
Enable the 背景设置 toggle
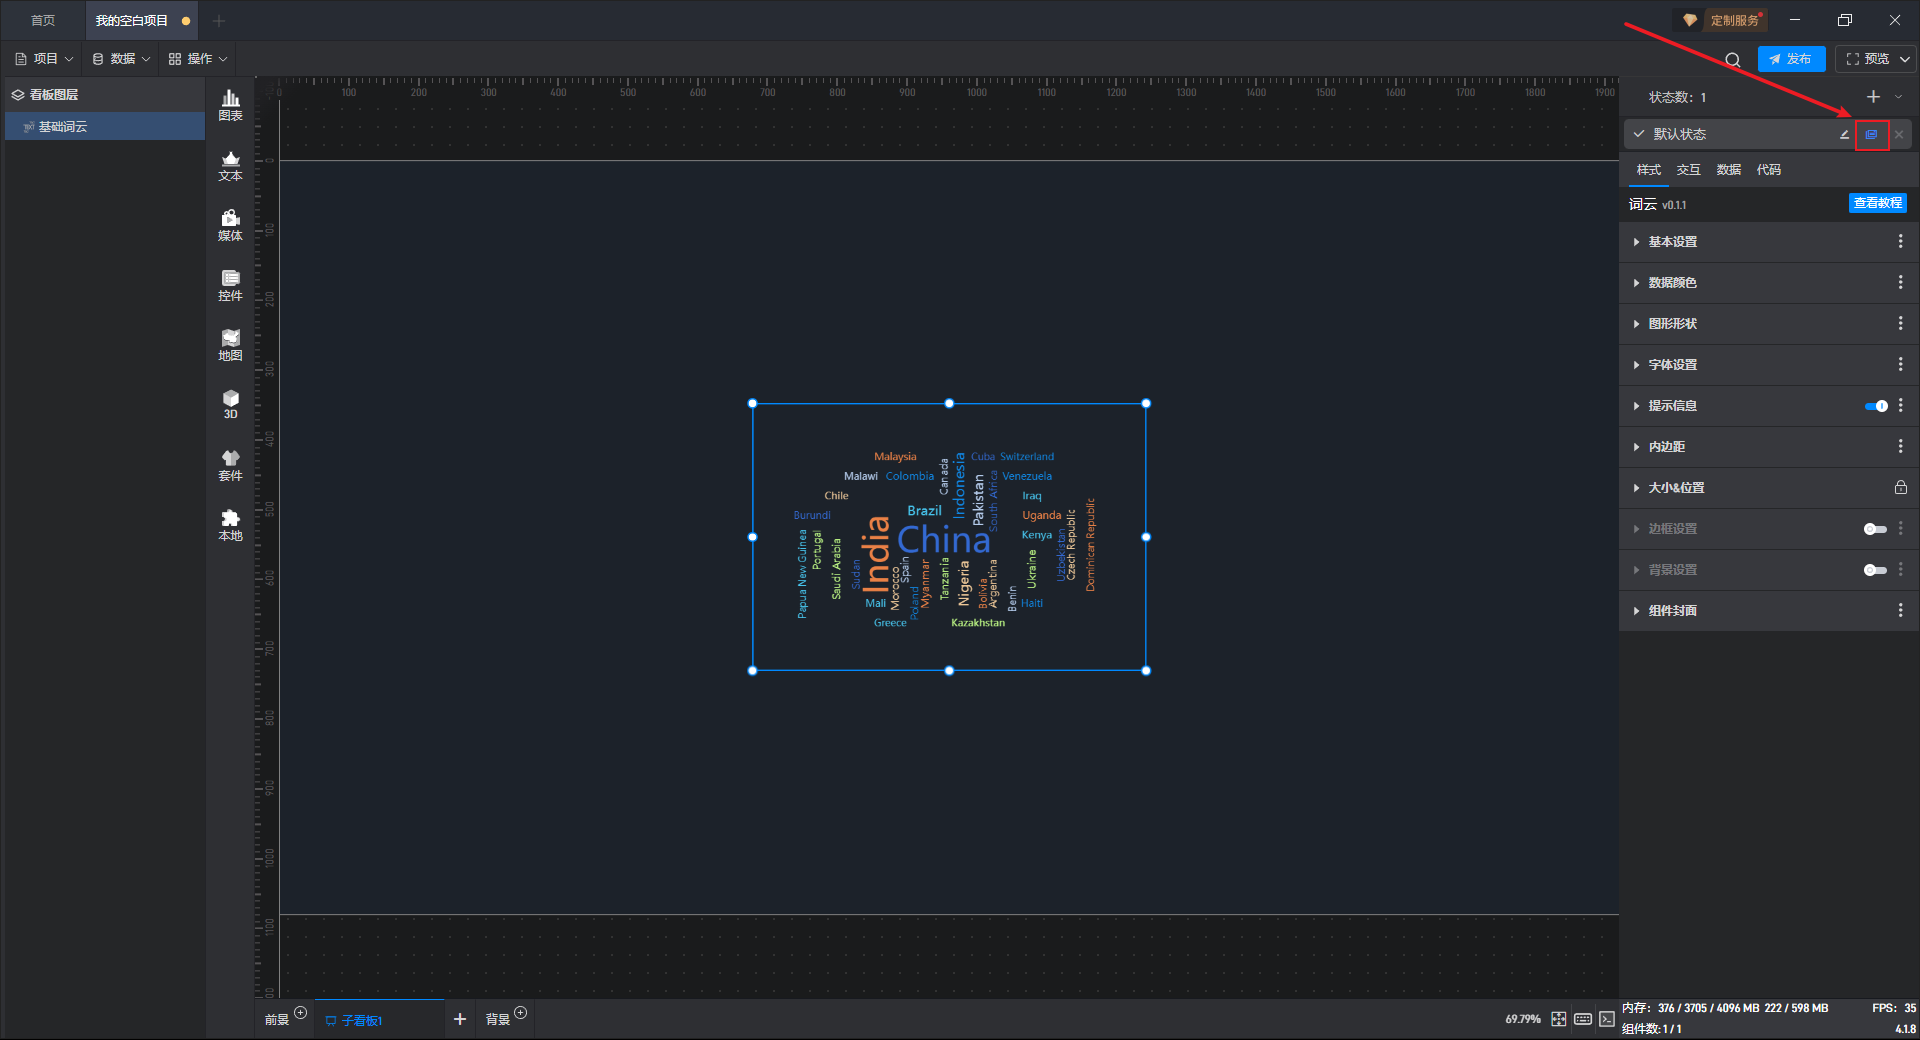click(1875, 570)
